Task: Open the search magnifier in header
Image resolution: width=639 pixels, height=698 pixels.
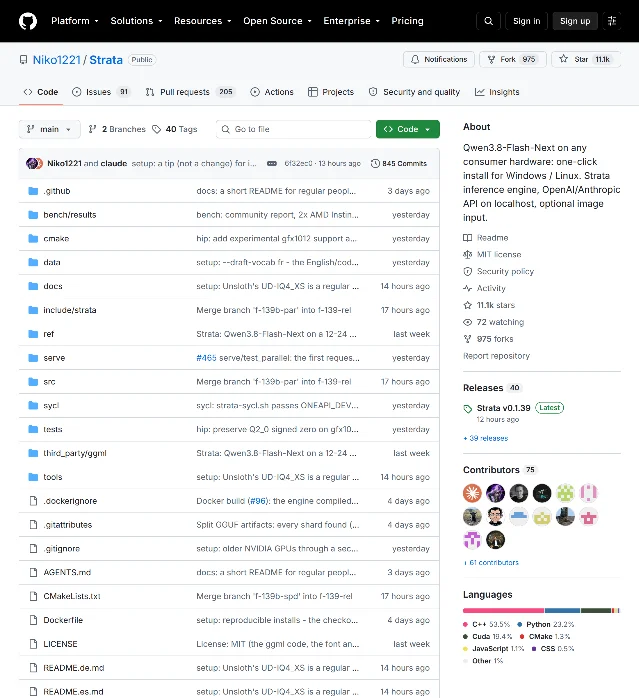Action: pos(488,21)
